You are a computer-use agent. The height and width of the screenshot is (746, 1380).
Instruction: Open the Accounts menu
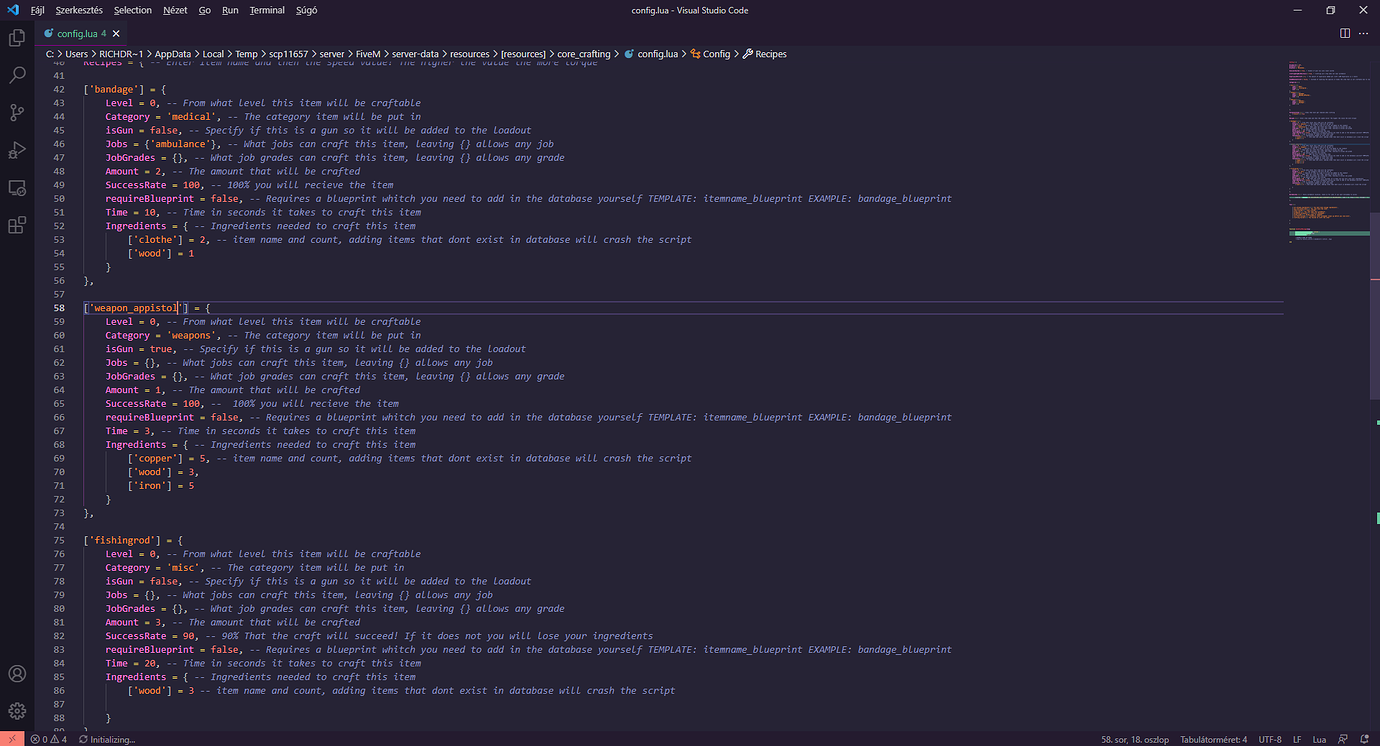click(x=16, y=674)
